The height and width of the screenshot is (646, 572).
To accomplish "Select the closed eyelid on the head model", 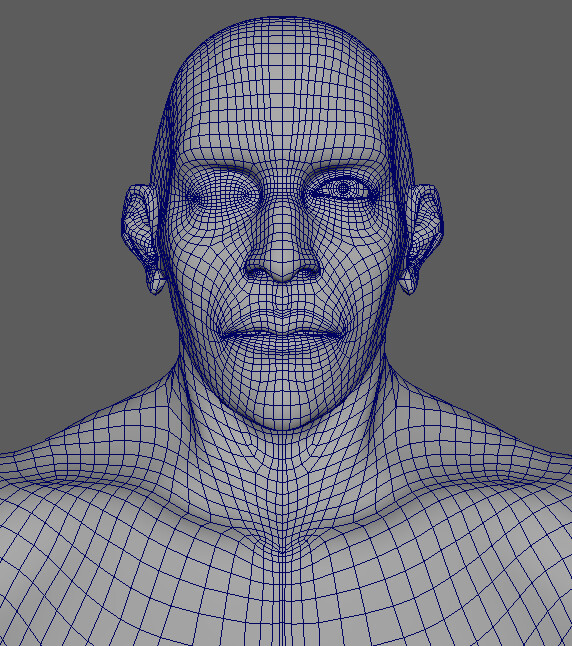I will (221, 194).
